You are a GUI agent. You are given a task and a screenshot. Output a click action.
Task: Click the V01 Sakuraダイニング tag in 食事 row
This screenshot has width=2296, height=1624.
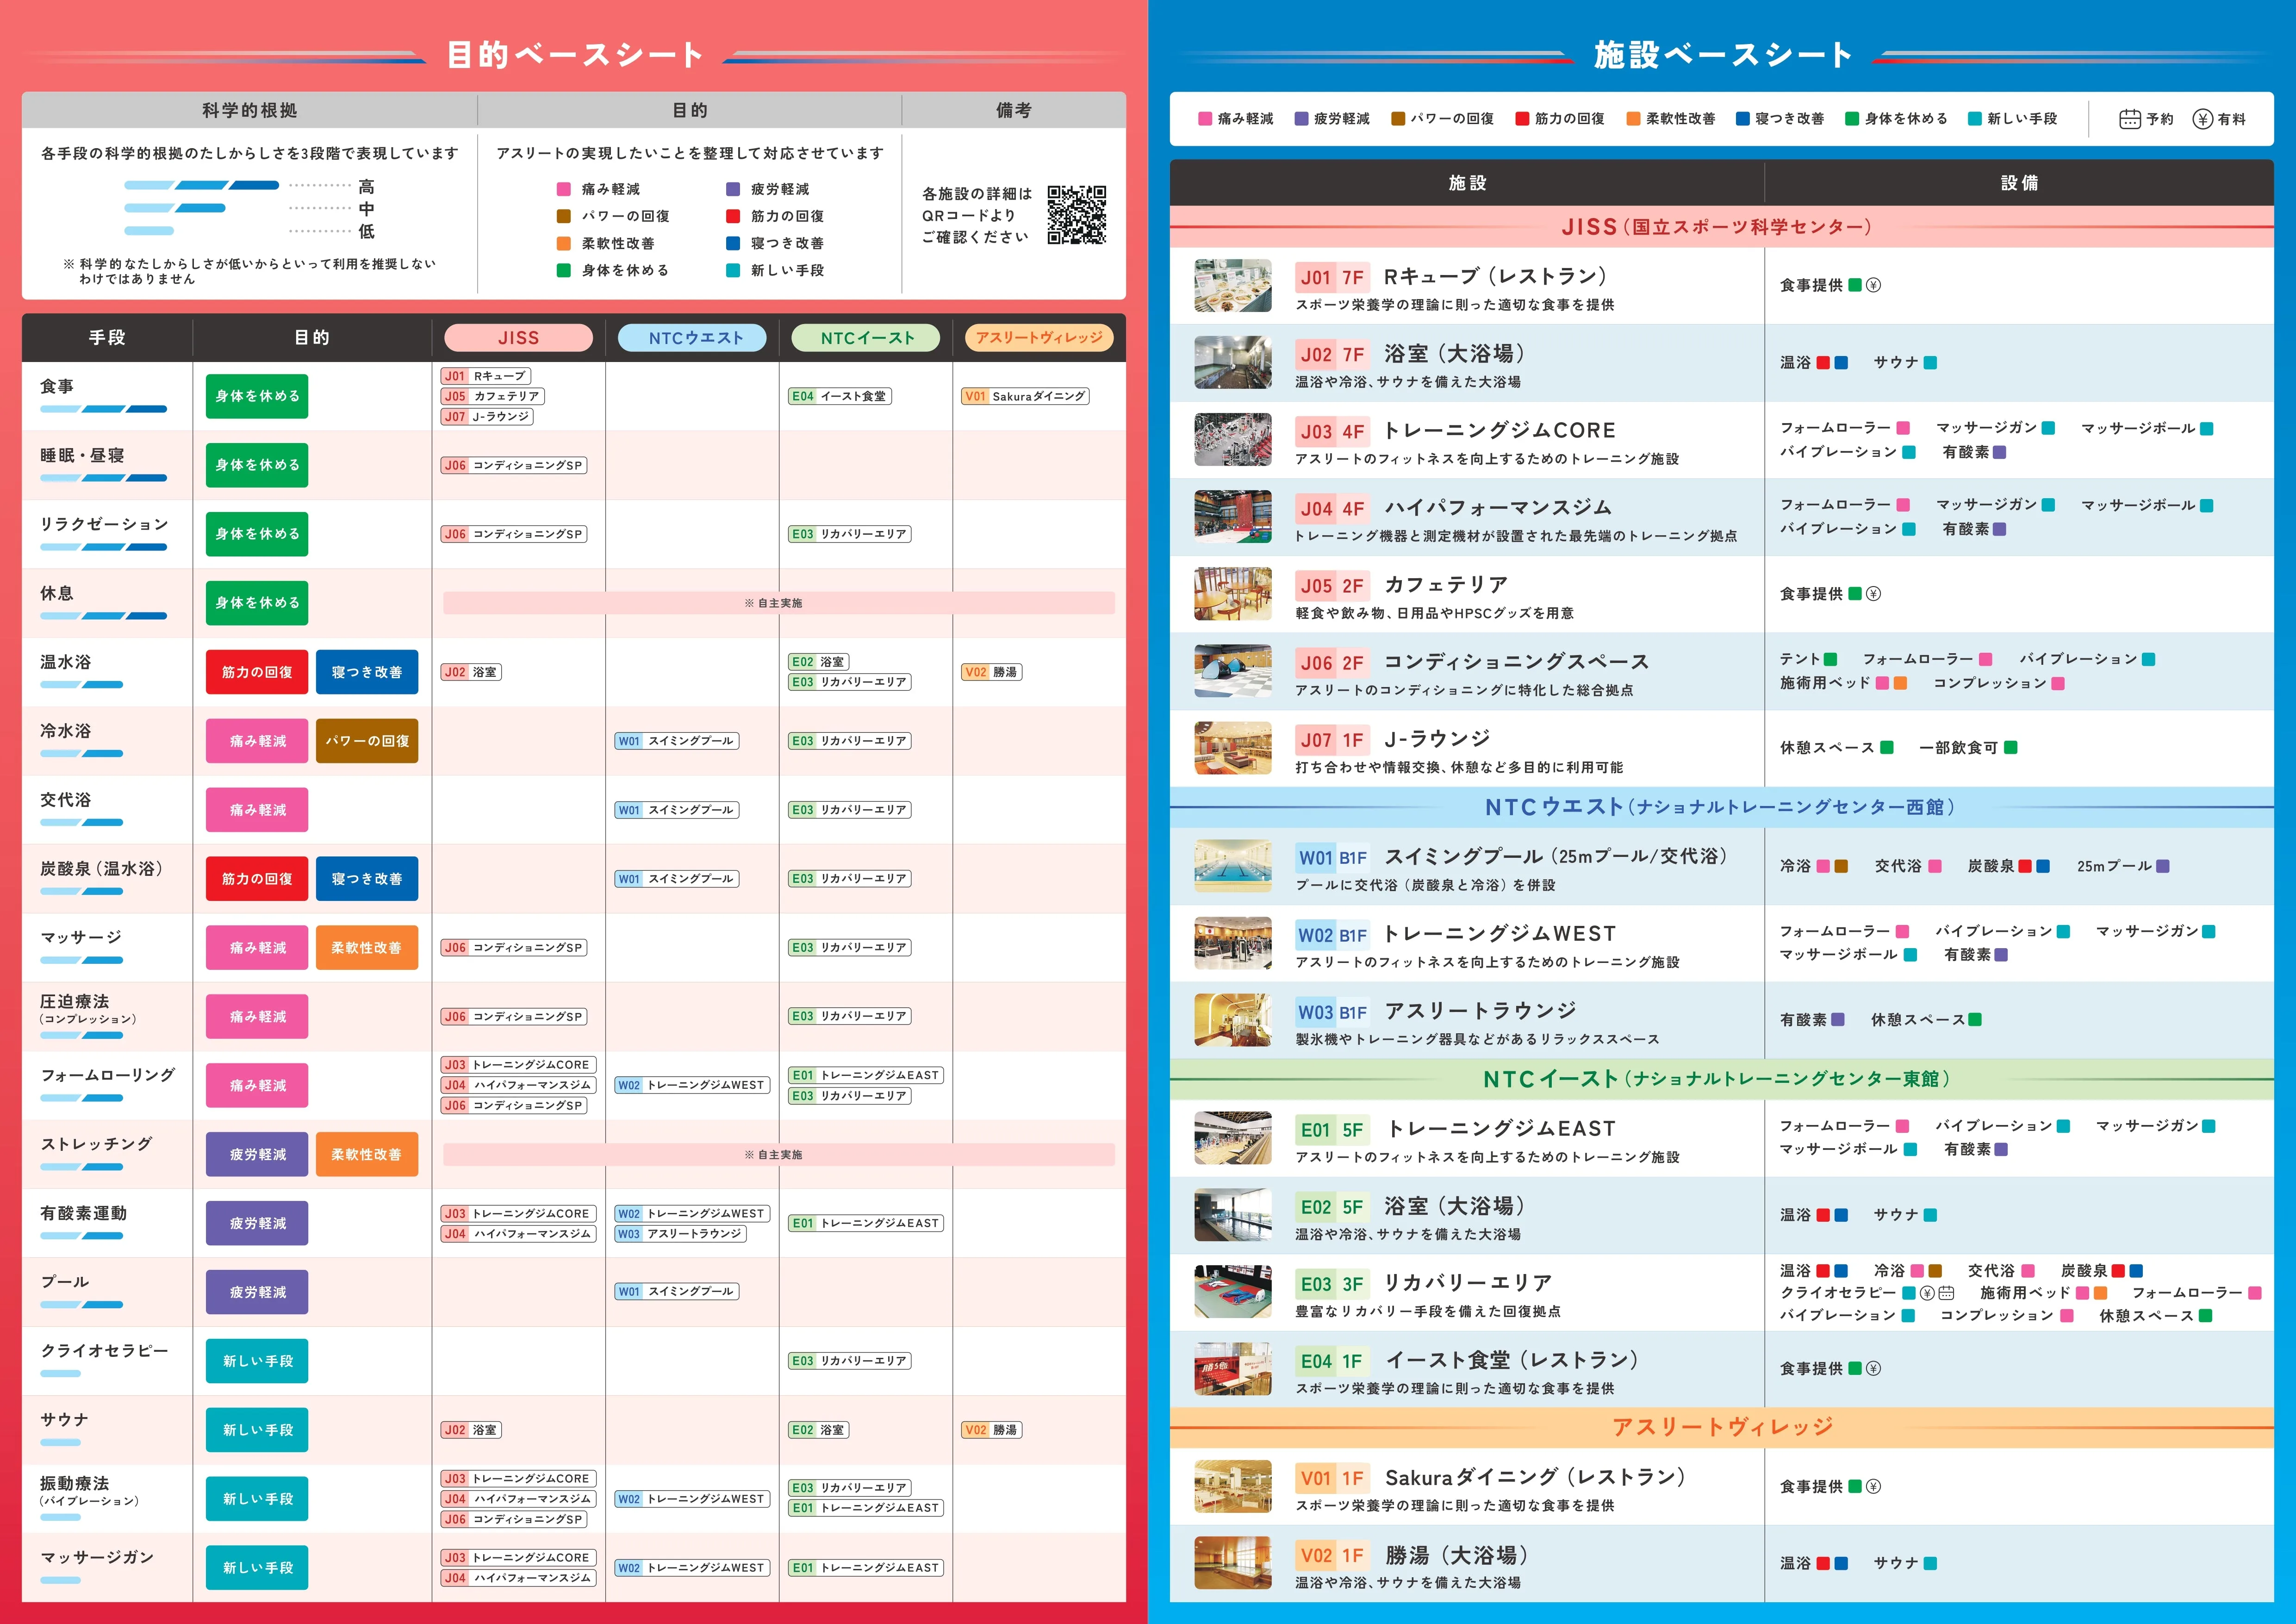(1025, 396)
